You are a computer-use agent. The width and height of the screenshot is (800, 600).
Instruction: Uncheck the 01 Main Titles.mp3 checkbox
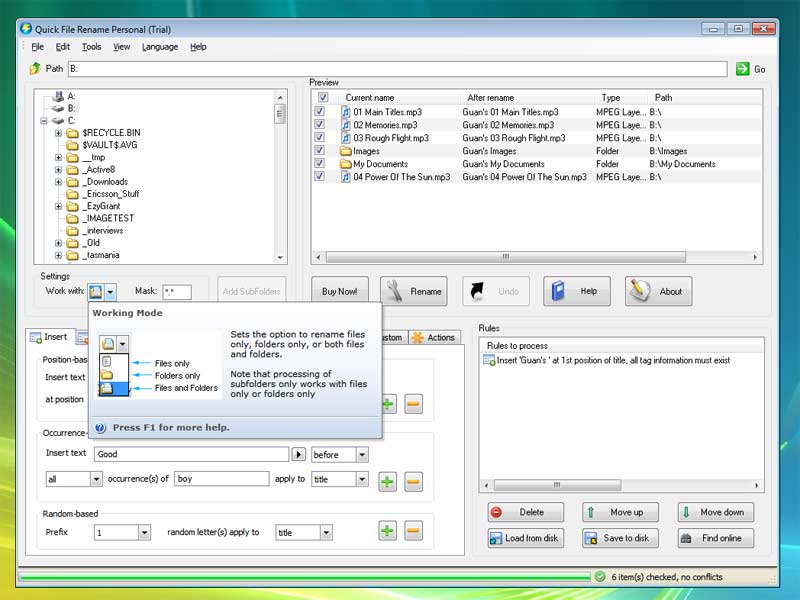tap(320, 112)
